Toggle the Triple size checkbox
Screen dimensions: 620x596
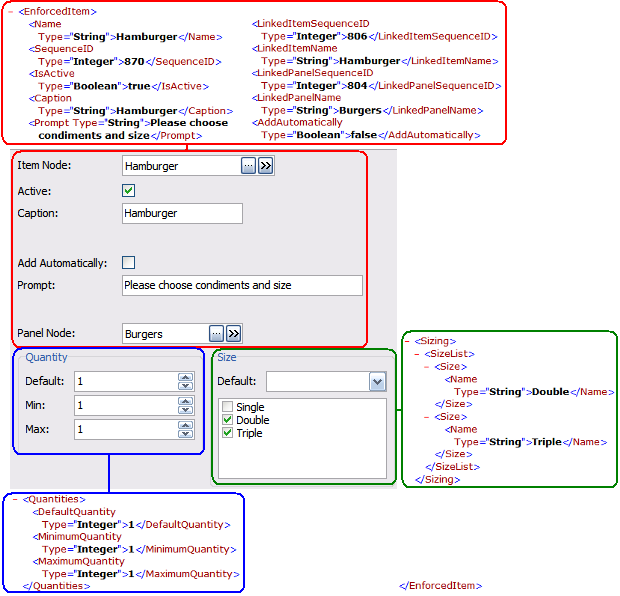click(x=228, y=433)
